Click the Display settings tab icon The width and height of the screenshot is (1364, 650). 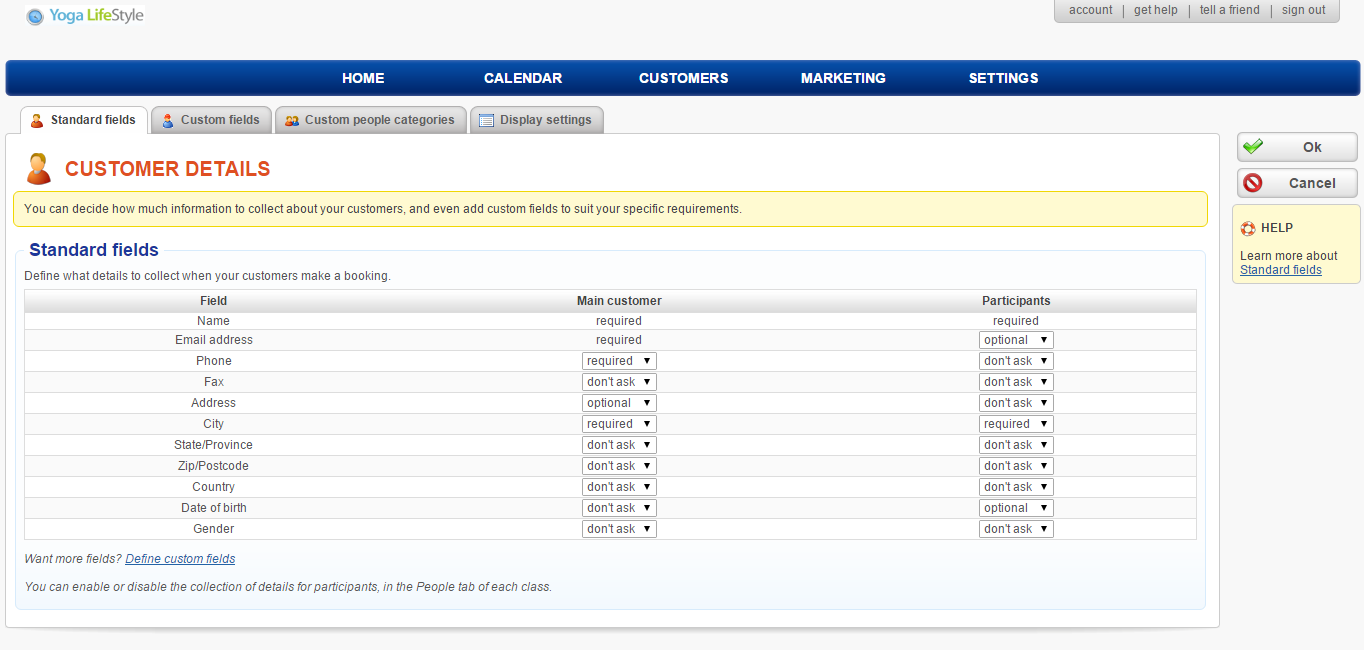click(x=487, y=120)
